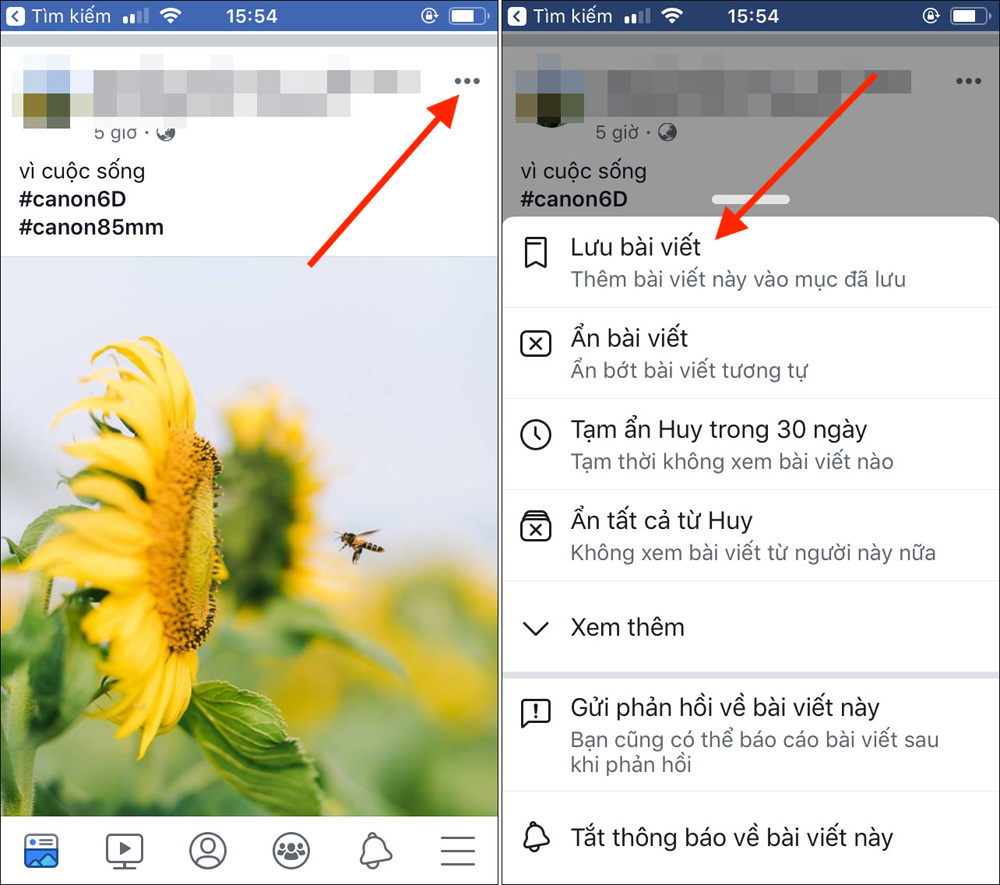Select Lưu bài viết to save the post

click(636, 247)
